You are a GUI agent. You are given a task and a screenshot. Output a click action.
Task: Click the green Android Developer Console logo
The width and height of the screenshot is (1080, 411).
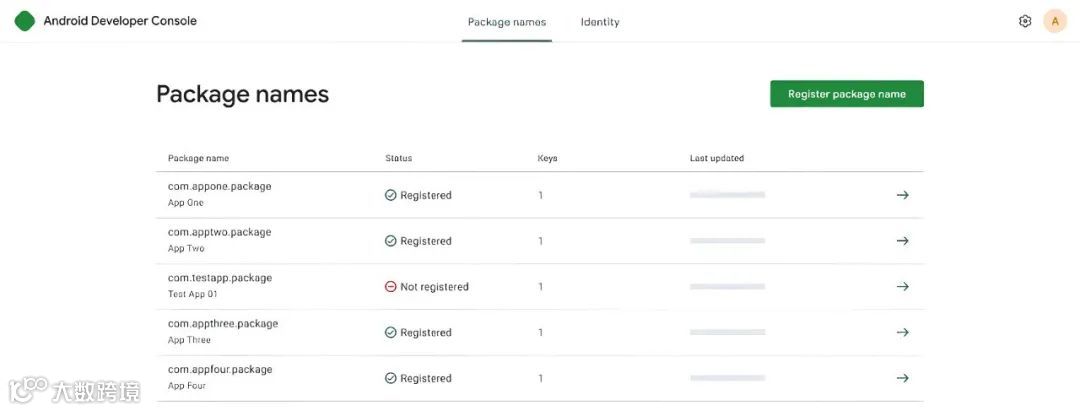click(x=25, y=21)
